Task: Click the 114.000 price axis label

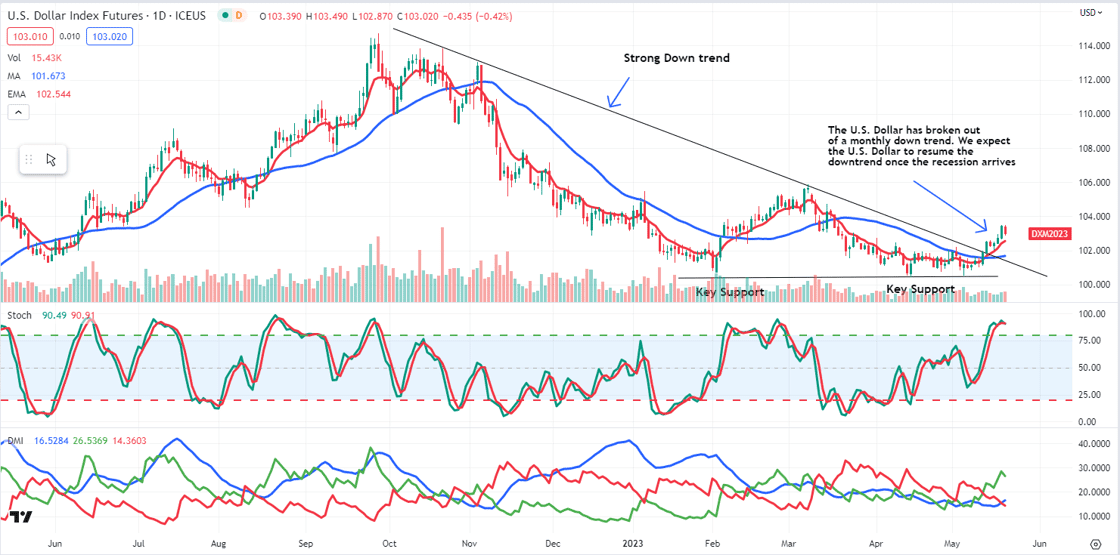Action: [x=1094, y=46]
